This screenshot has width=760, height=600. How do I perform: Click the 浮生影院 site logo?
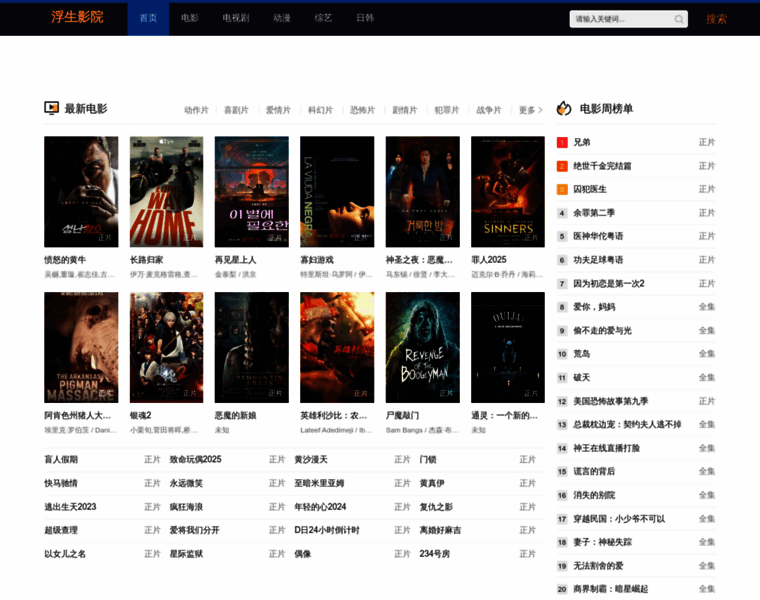click(78, 17)
